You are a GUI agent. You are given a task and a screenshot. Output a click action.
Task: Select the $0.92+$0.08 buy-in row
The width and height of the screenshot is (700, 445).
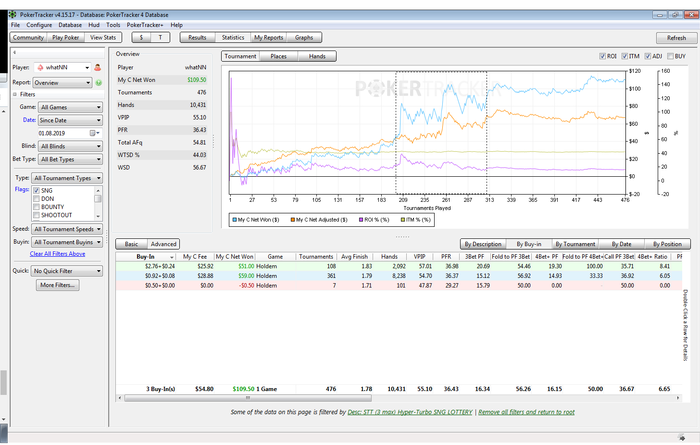pyautogui.click(x=399, y=276)
